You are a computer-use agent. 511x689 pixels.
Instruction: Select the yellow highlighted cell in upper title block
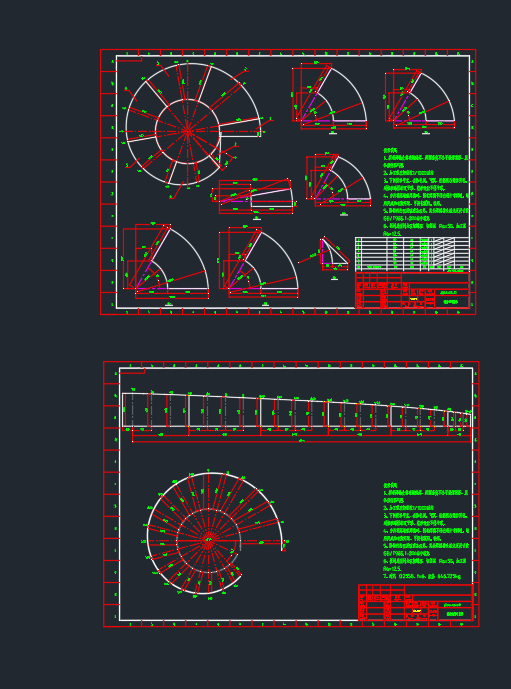413,299
